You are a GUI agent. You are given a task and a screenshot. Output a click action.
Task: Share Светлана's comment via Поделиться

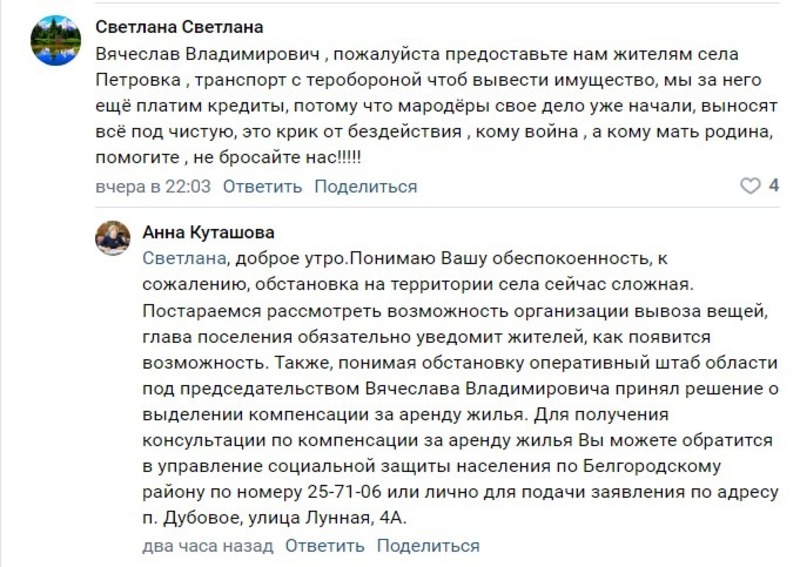(x=366, y=187)
